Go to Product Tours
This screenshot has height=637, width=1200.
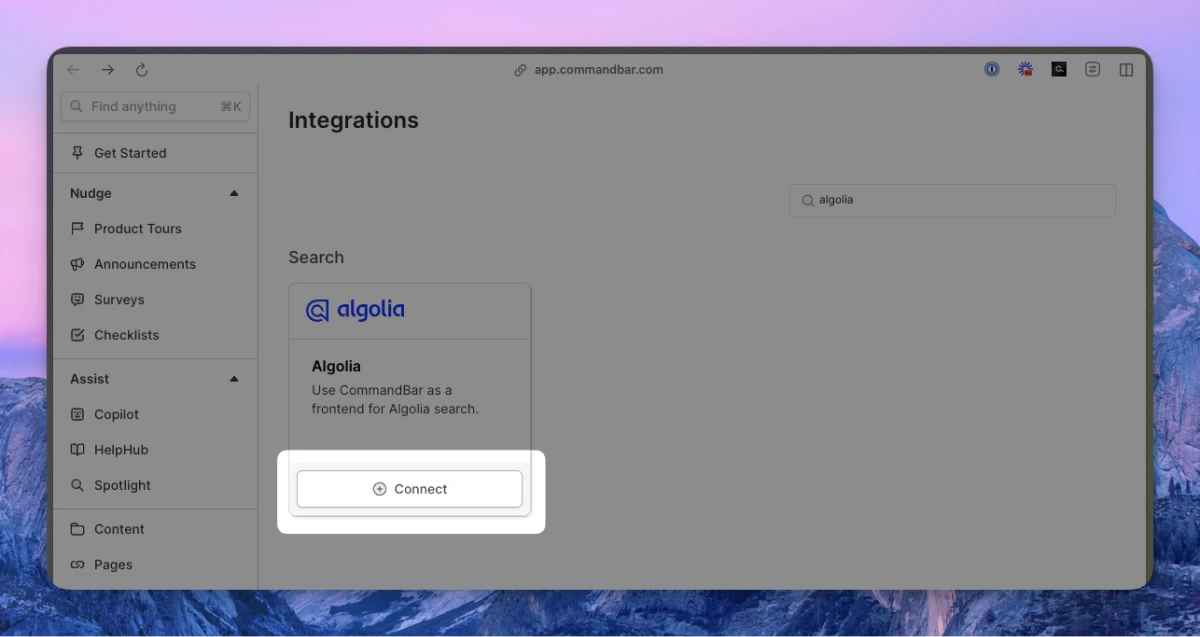pyautogui.click(x=137, y=229)
